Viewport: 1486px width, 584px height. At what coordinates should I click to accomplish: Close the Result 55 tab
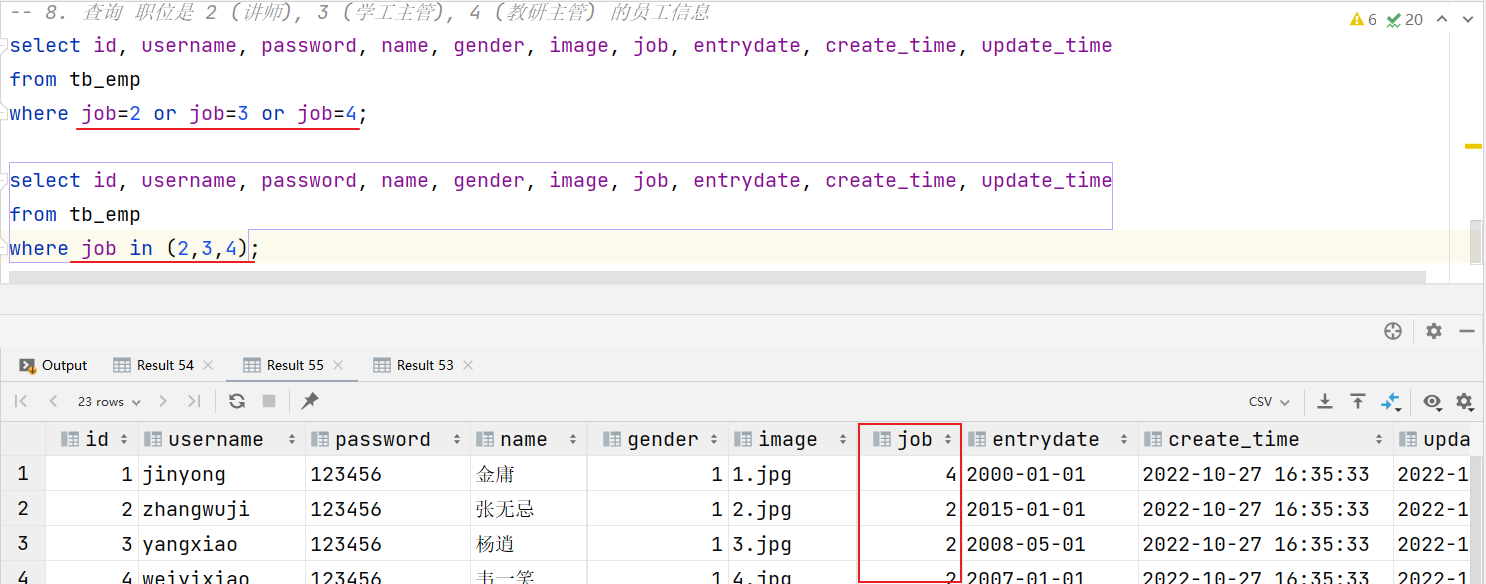pos(338,365)
